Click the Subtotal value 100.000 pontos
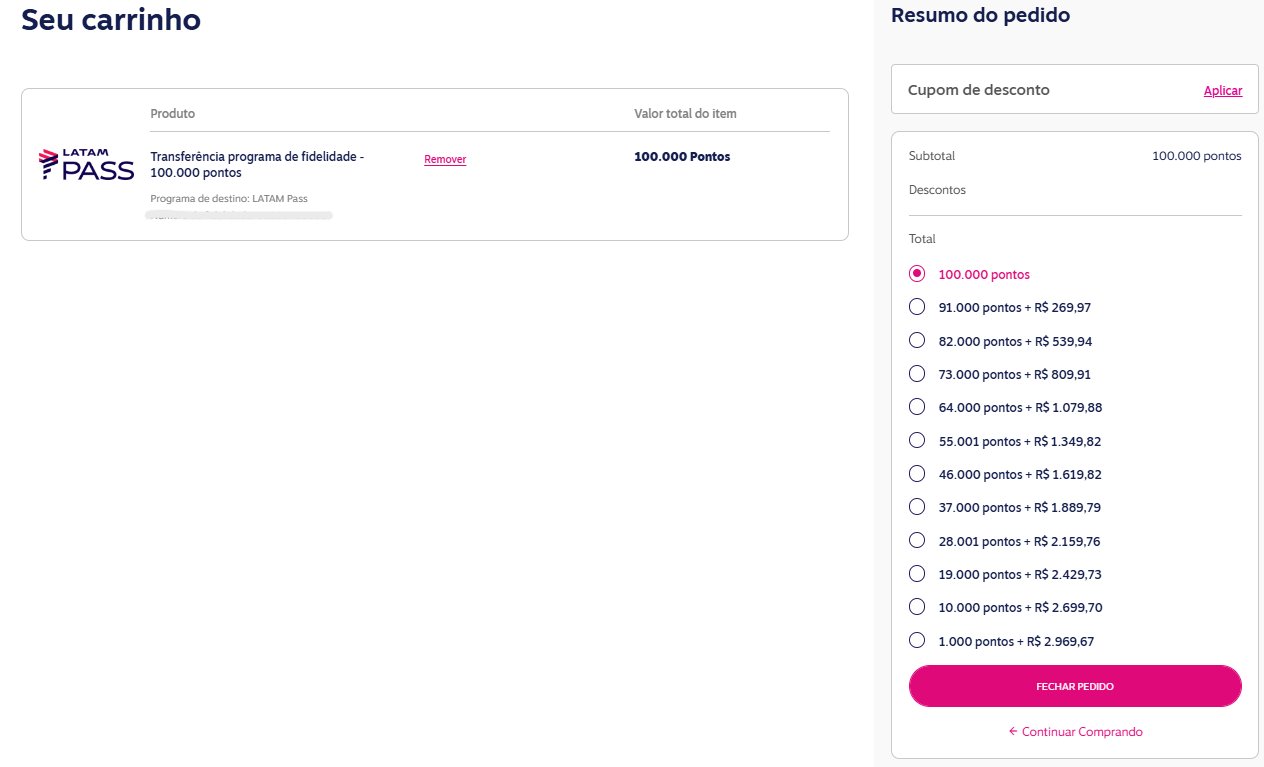 (x=1196, y=156)
